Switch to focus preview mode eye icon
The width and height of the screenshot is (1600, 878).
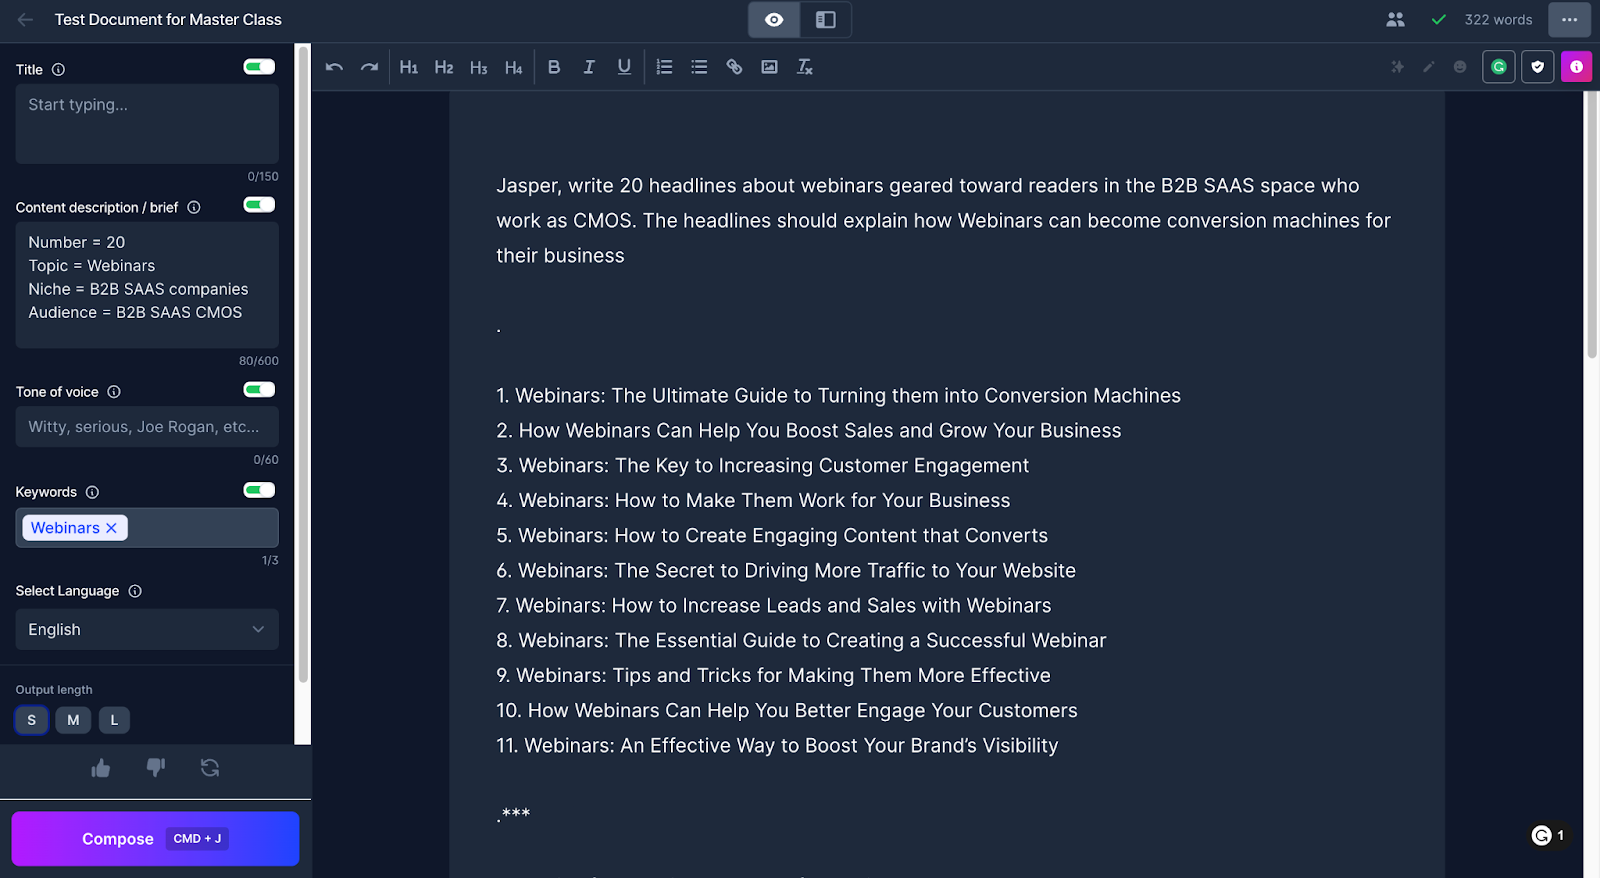click(x=774, y=20)
